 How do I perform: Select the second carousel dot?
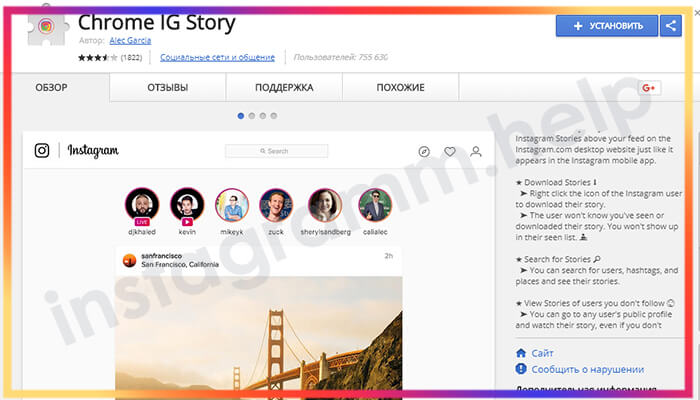252,116
